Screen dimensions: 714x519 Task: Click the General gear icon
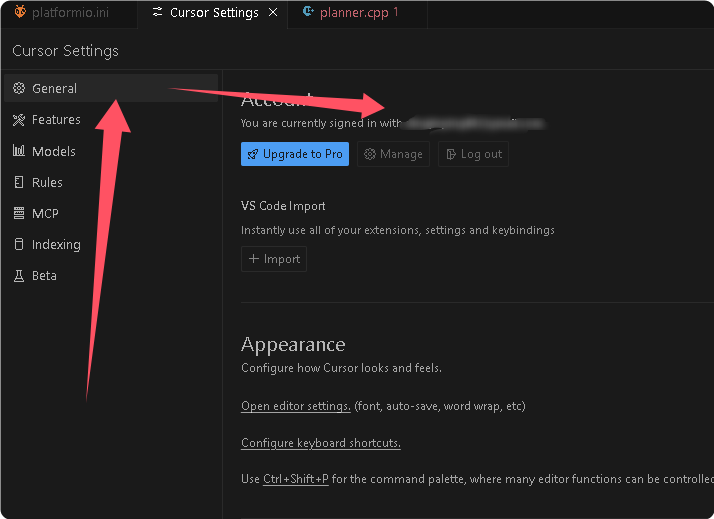click(19, 88)
